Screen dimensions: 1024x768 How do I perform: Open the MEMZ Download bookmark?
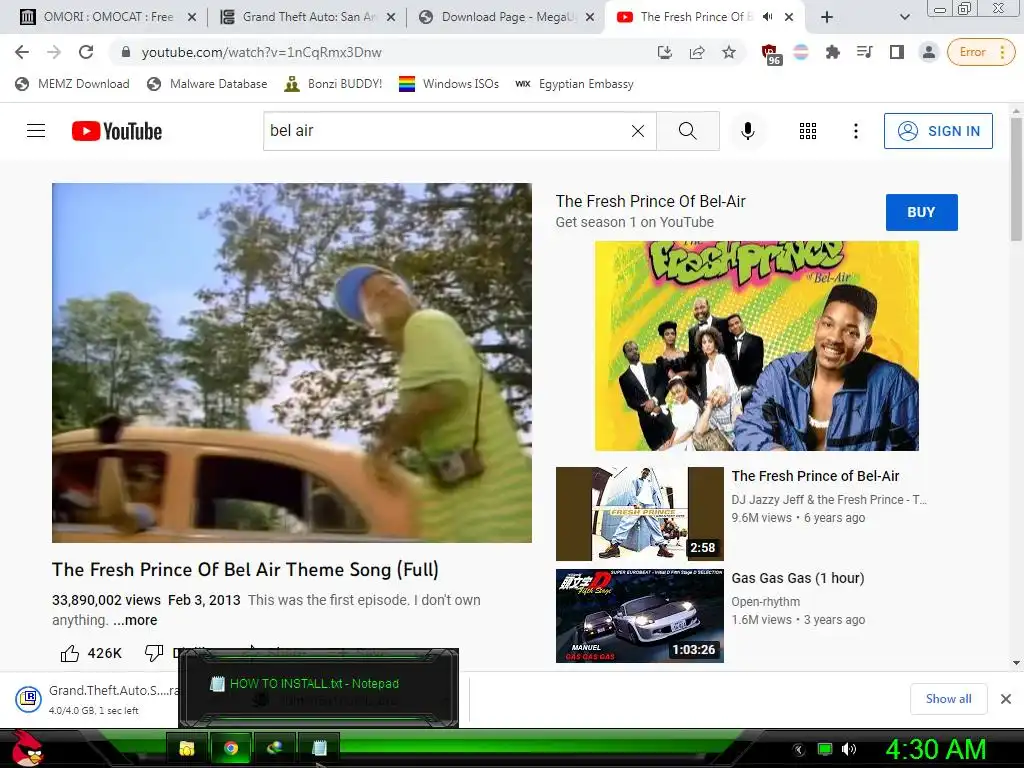72,84
